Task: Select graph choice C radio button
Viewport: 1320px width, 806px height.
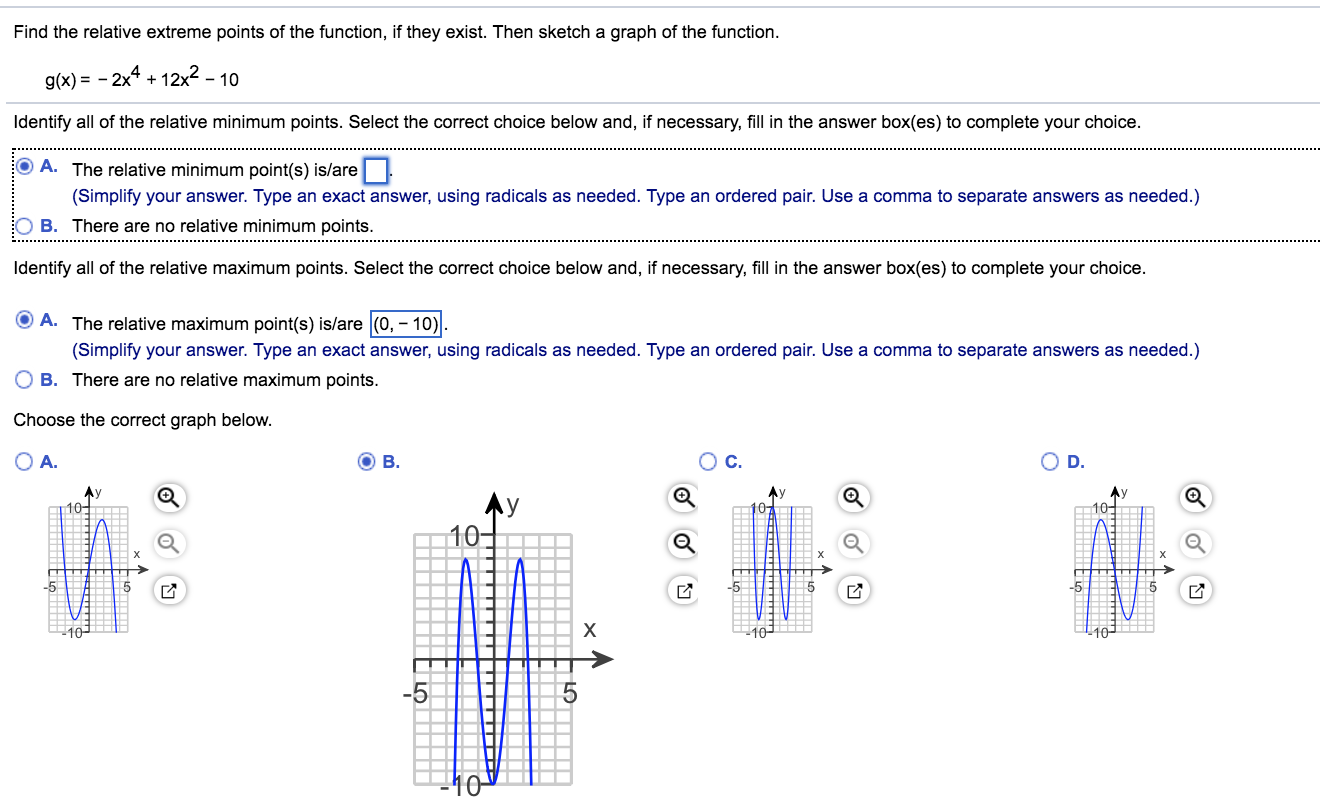Action: coord(708,461)
